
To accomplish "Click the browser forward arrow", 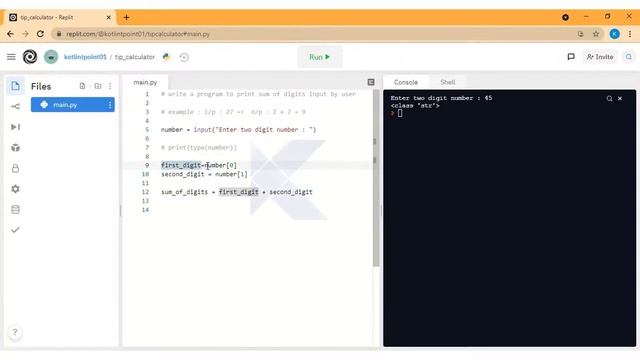I will (x=25, y=34).
